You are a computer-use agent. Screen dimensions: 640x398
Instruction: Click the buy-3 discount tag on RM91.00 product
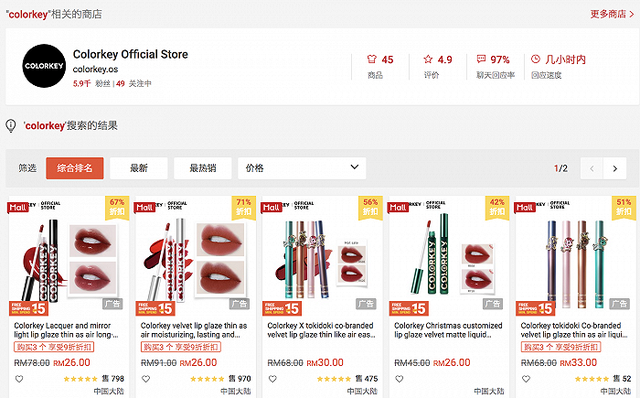click(181, 347)
